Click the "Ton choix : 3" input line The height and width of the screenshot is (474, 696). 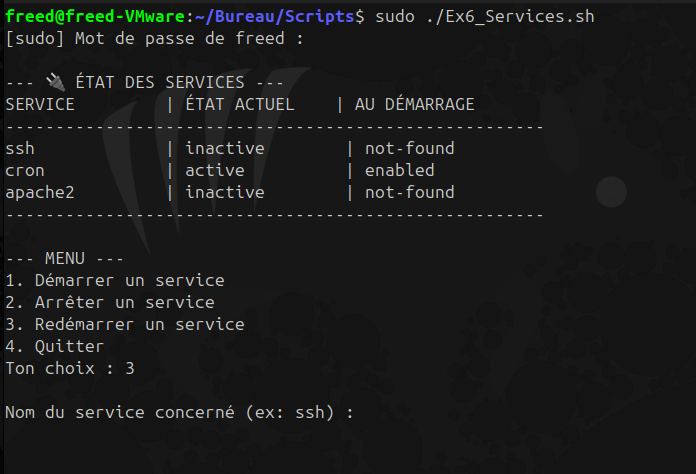(x=70, y=368)
